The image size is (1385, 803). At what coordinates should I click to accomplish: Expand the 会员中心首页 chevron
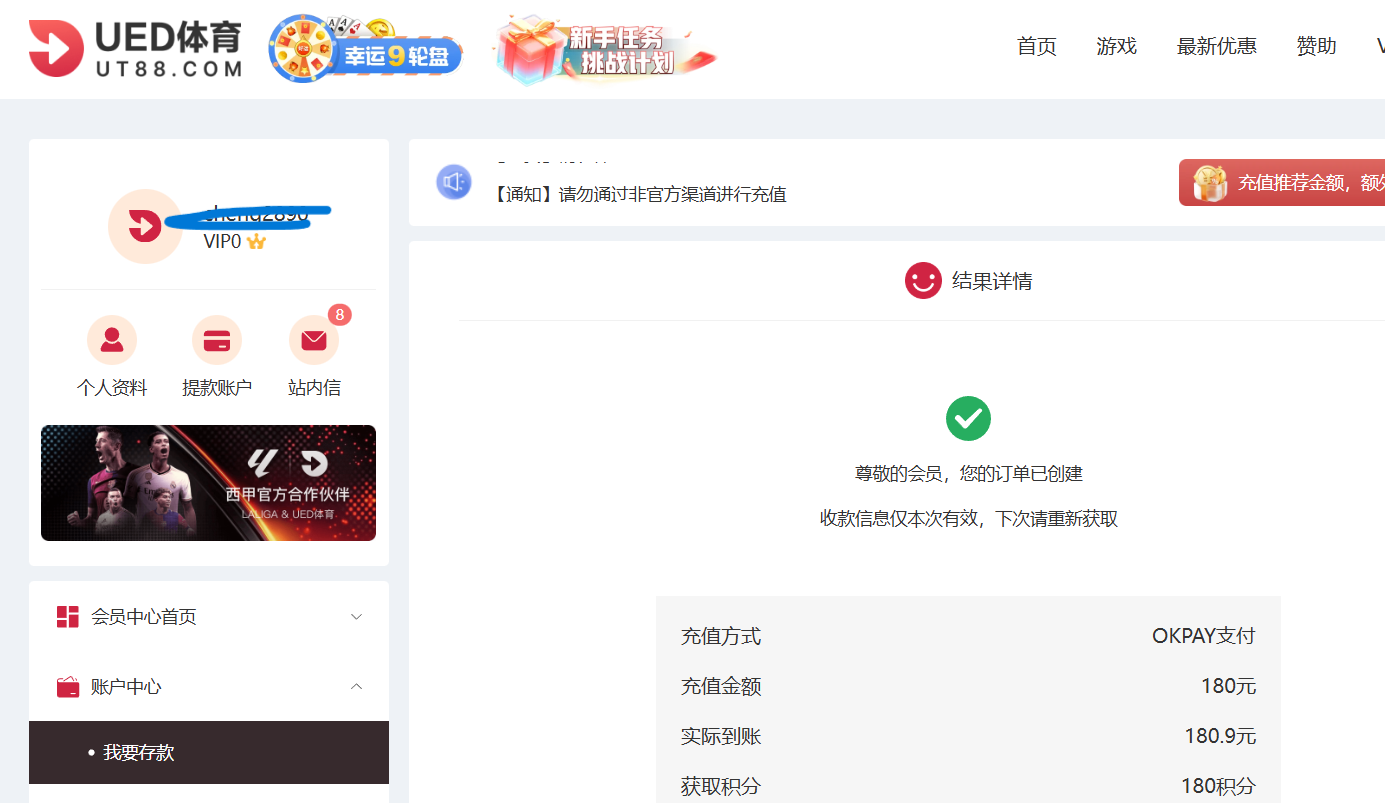(356, 617)
